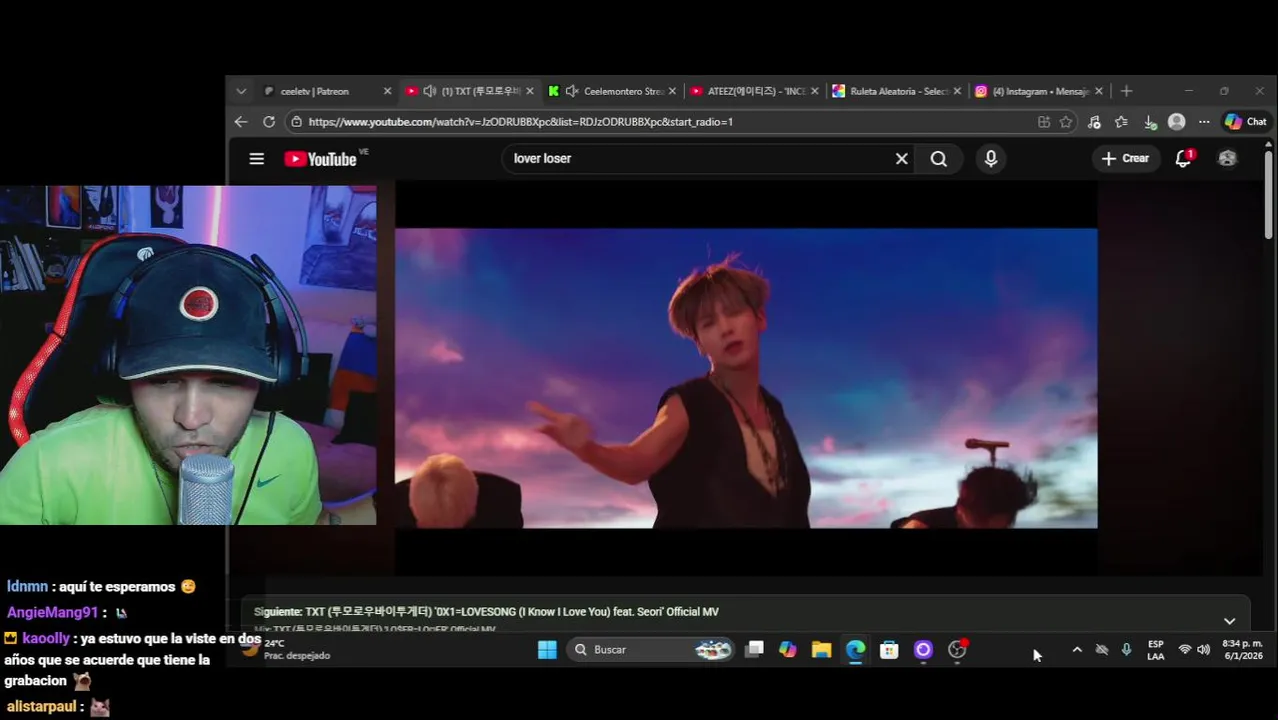The width and height of the screenshot is (1278, 720).
Task: Open the Windows Start menu
Action: [547, 650]
